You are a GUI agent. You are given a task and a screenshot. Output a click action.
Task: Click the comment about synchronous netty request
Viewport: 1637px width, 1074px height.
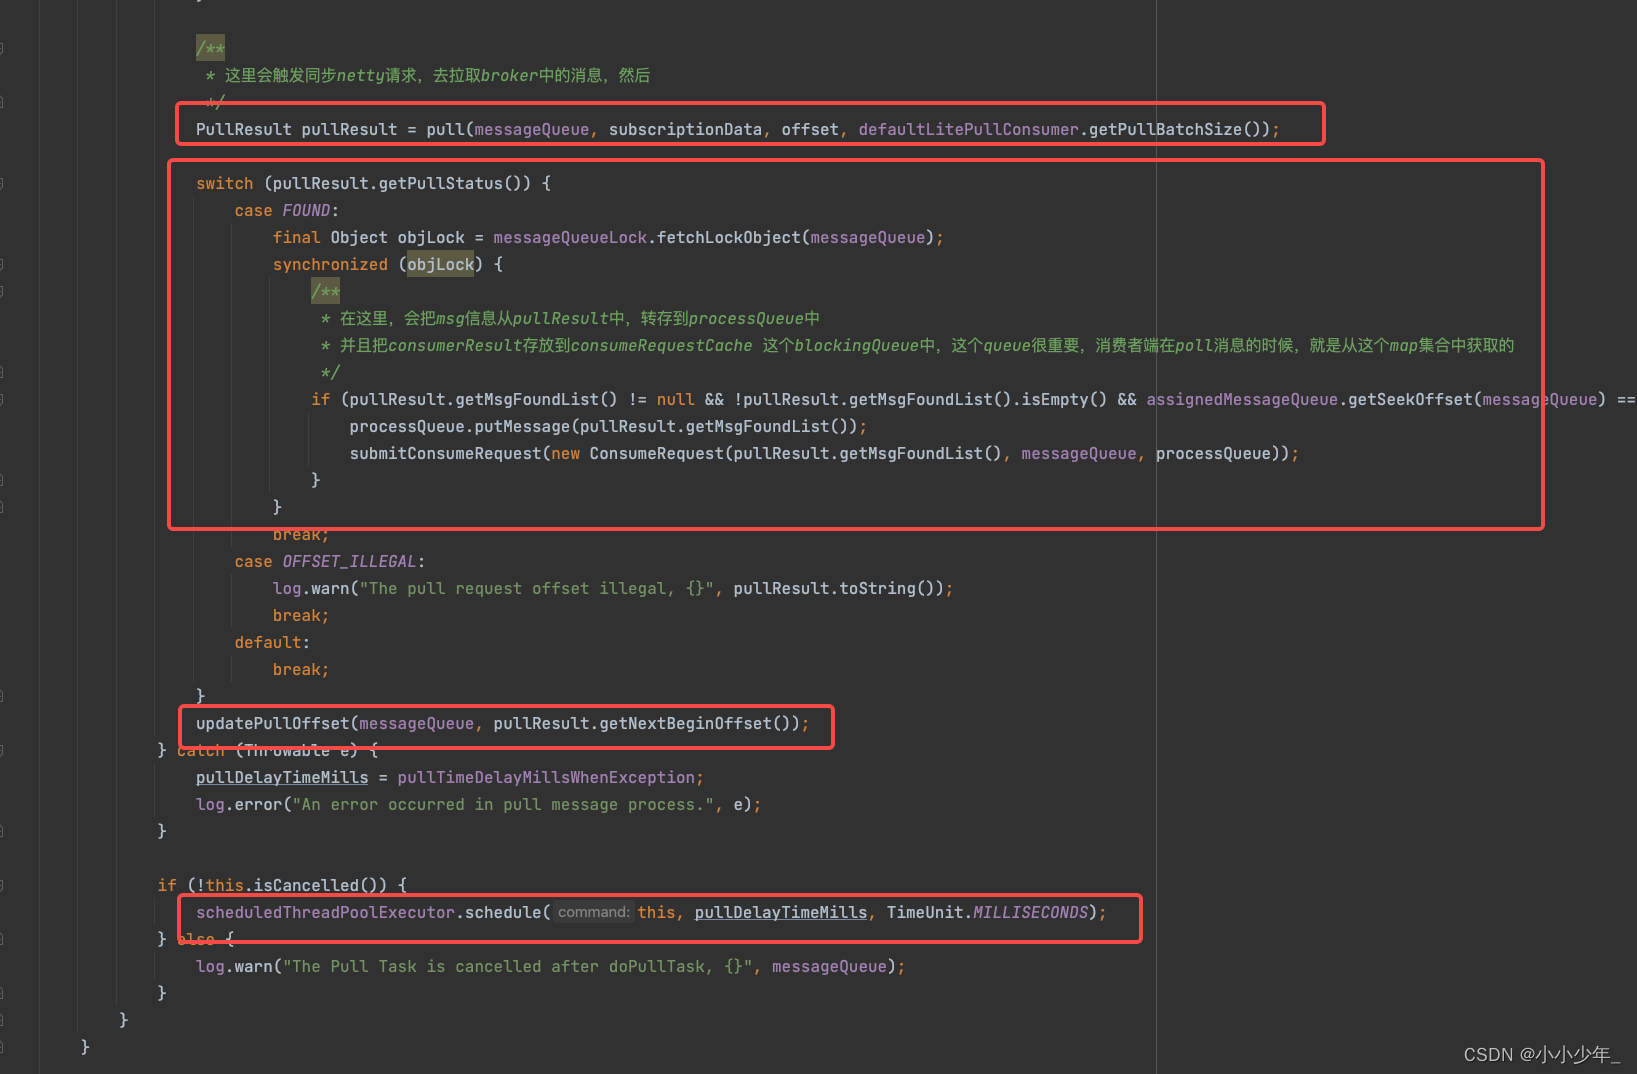(x=428, y=75)
